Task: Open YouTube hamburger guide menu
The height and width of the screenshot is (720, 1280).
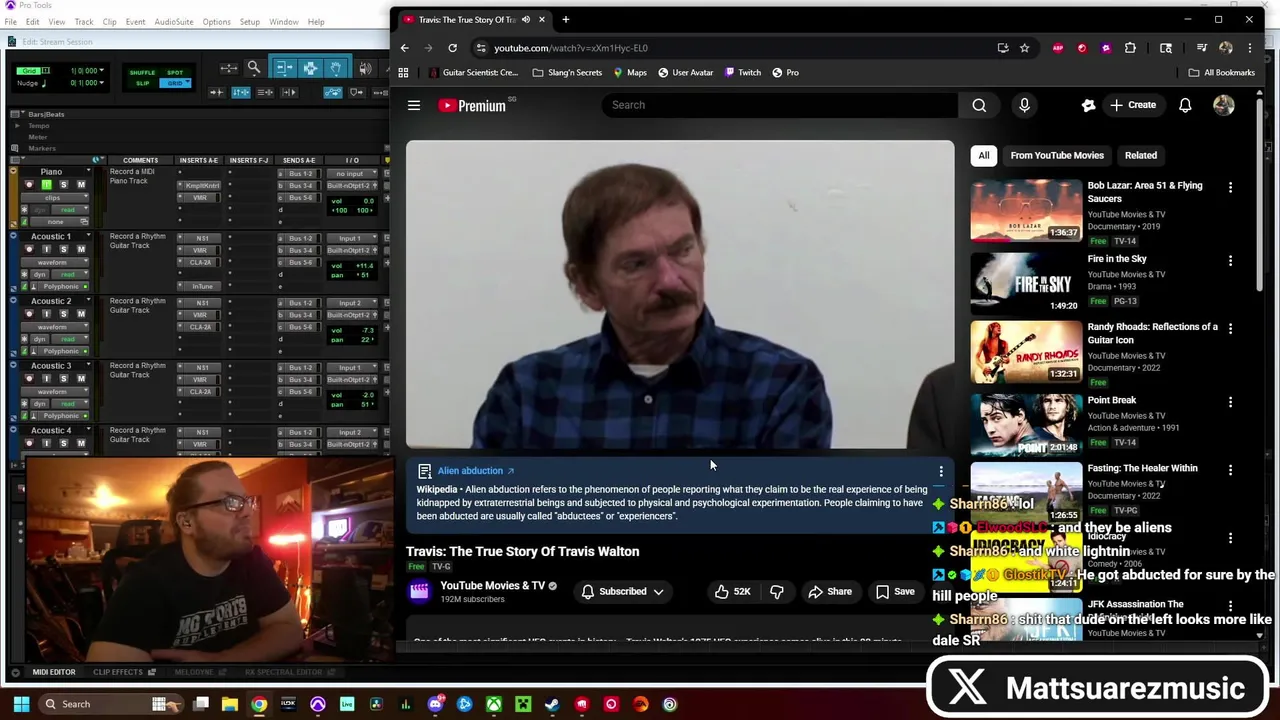Action: click(x=414, y=105)
